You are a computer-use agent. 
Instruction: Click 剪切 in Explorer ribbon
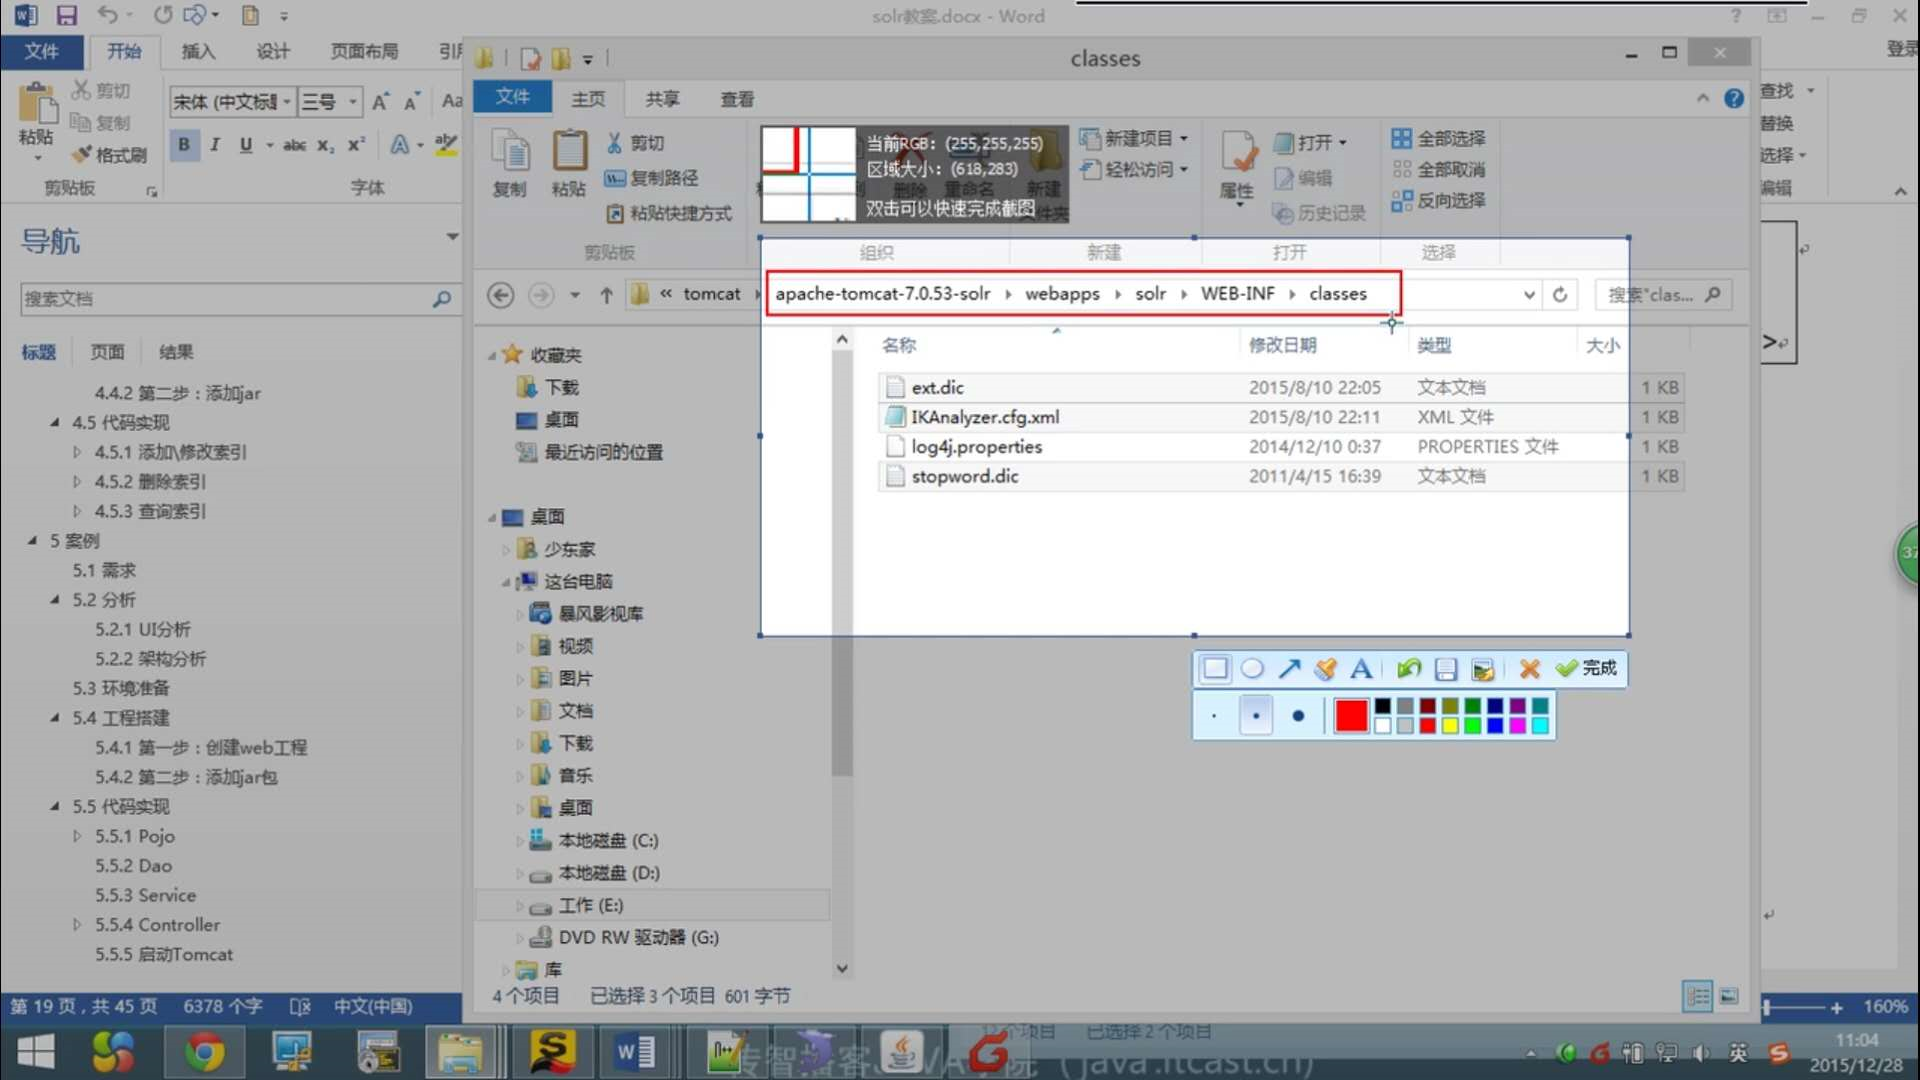(635, 143)
